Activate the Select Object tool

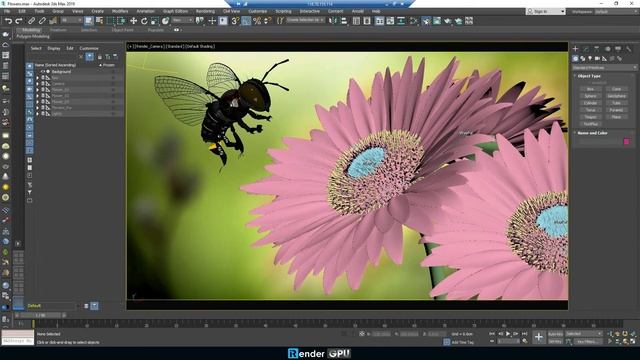(89, 21)
